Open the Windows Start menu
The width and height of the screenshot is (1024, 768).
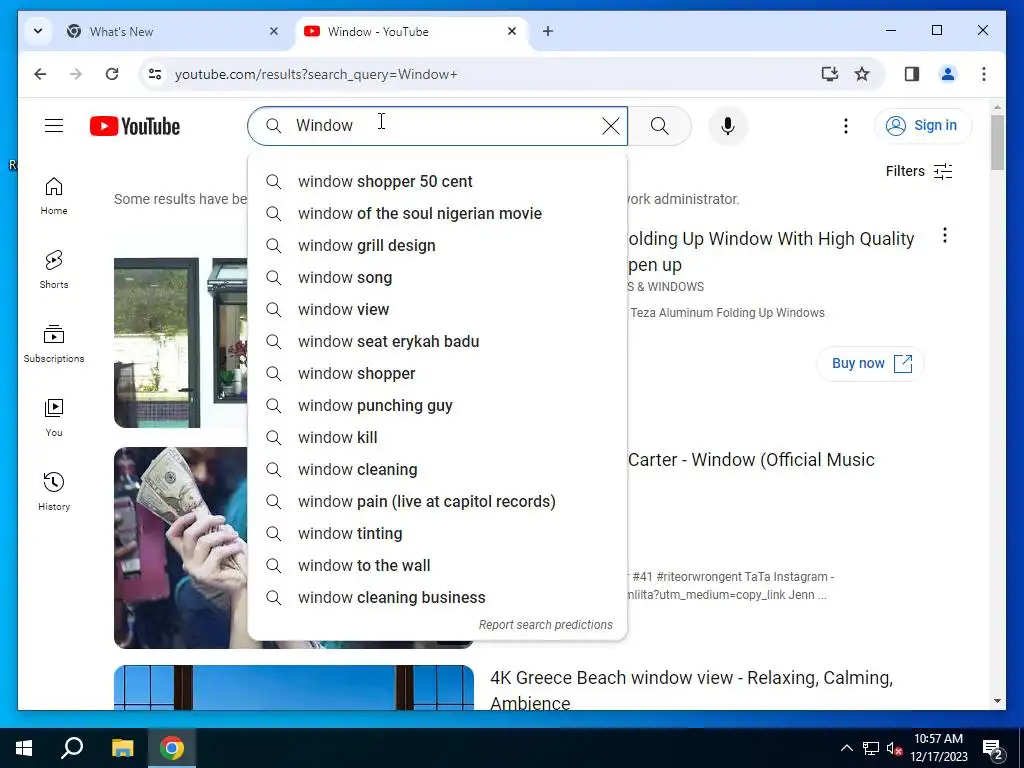(24, 748)
